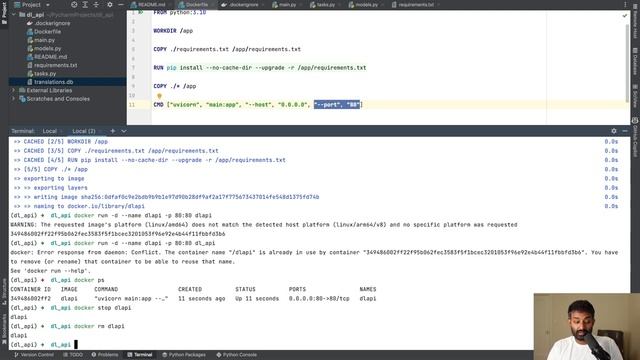This screenshot has height=360, width=640.
Task: Switch to the requirements.txt editor tab
Action: click(x=415, y=5)
